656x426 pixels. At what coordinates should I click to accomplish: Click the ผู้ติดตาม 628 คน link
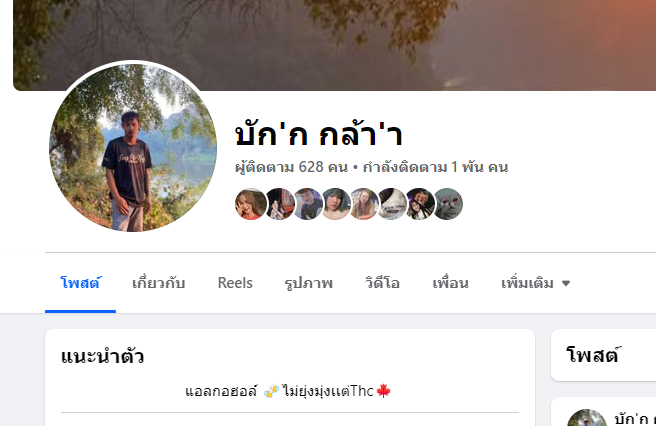pyautogui.click(x=291, y=167)
